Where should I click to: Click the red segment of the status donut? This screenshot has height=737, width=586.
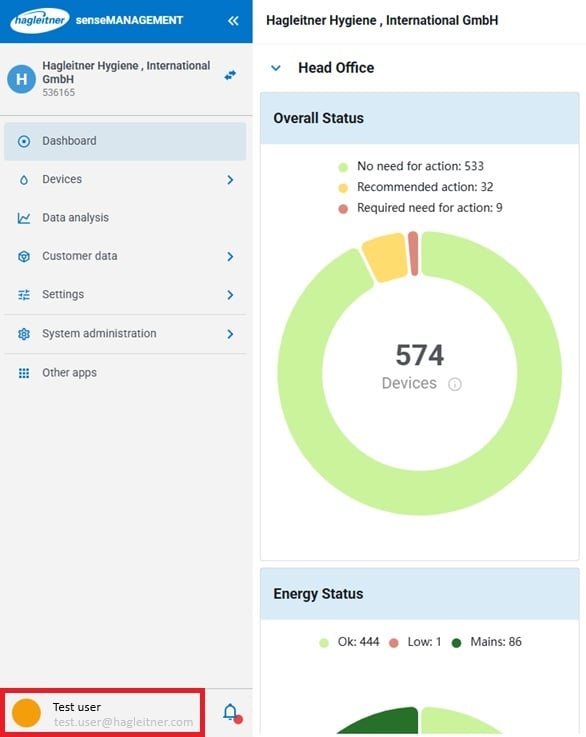[x=414, y=254]
